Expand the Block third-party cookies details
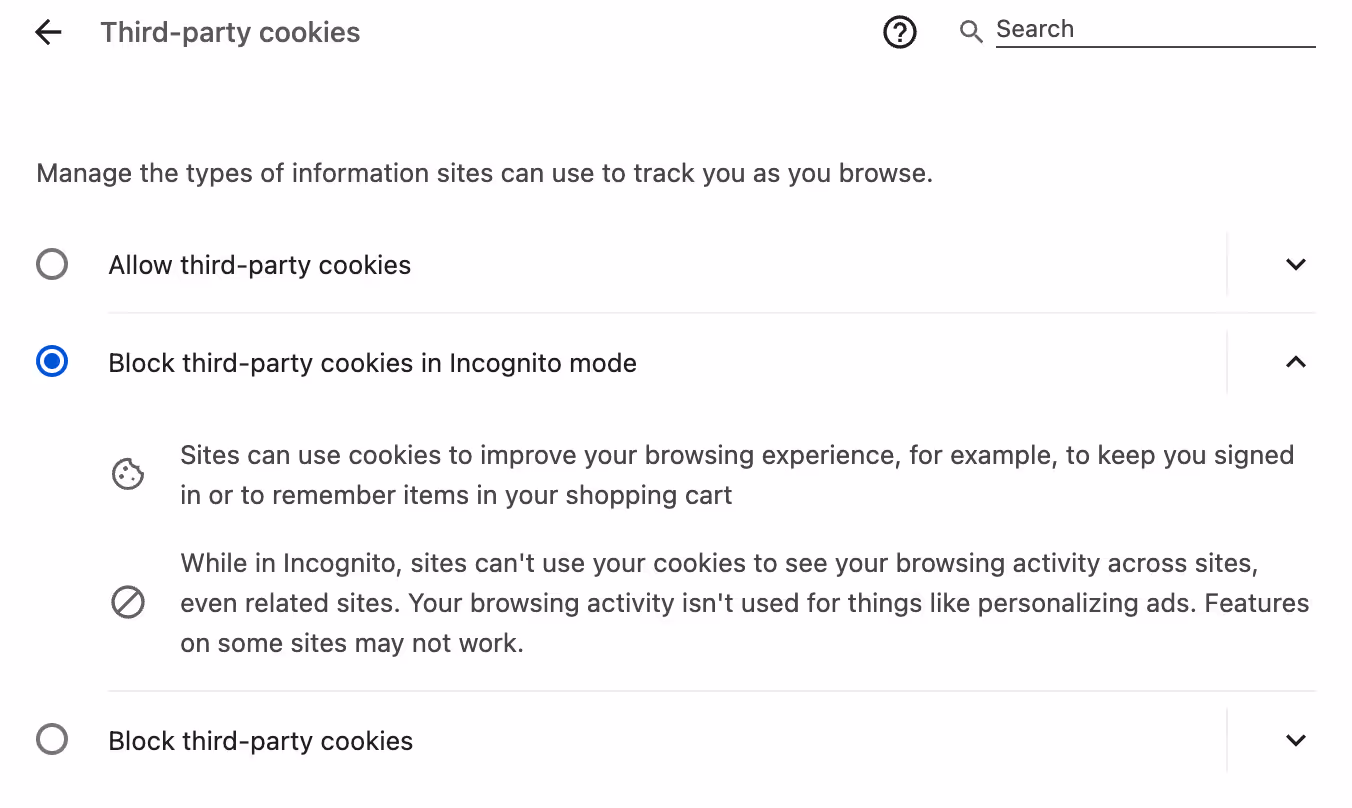 coord(1295,740)
